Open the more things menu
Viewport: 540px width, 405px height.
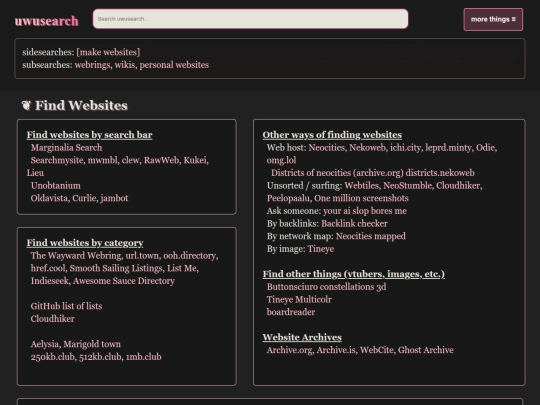[x=493, y=20]
